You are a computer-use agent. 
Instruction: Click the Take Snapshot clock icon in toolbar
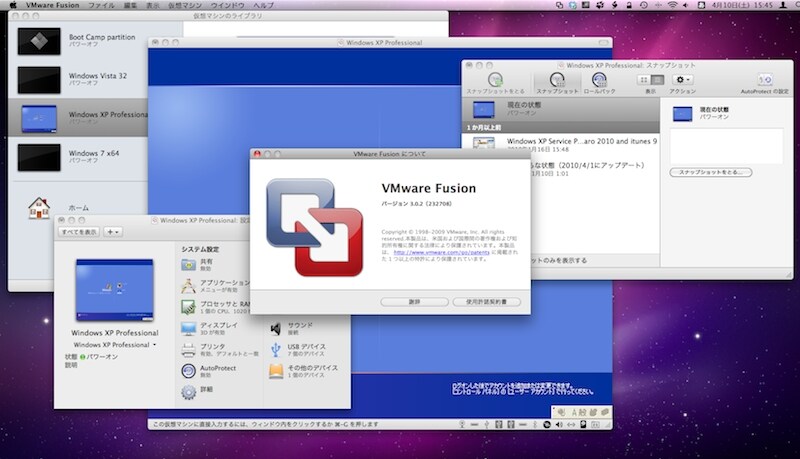(495, 80)
